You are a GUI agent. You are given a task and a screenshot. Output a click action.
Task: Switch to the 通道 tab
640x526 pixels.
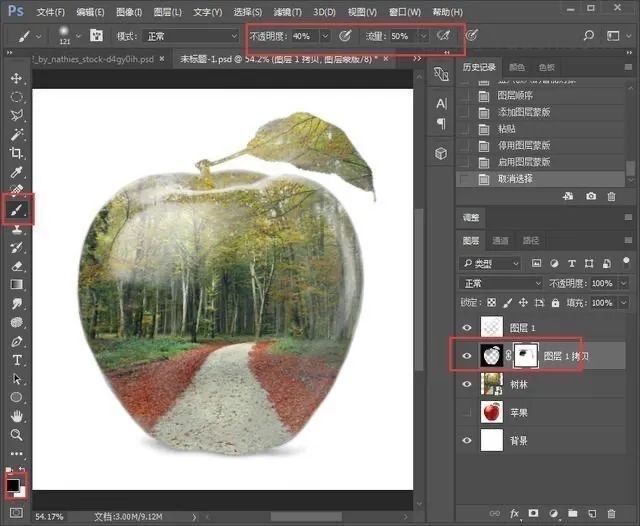point(502,241)
